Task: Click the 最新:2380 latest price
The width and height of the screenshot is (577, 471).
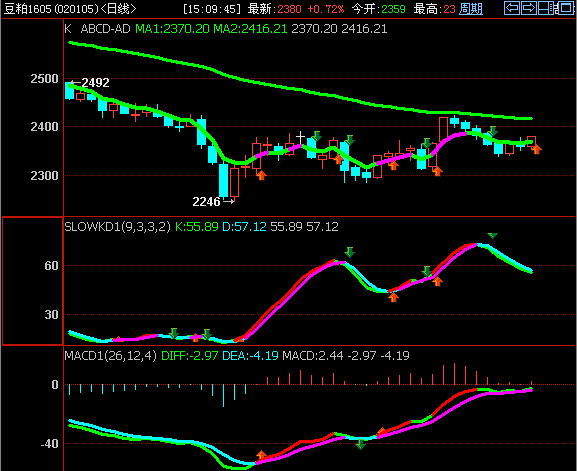Action: 275,9
